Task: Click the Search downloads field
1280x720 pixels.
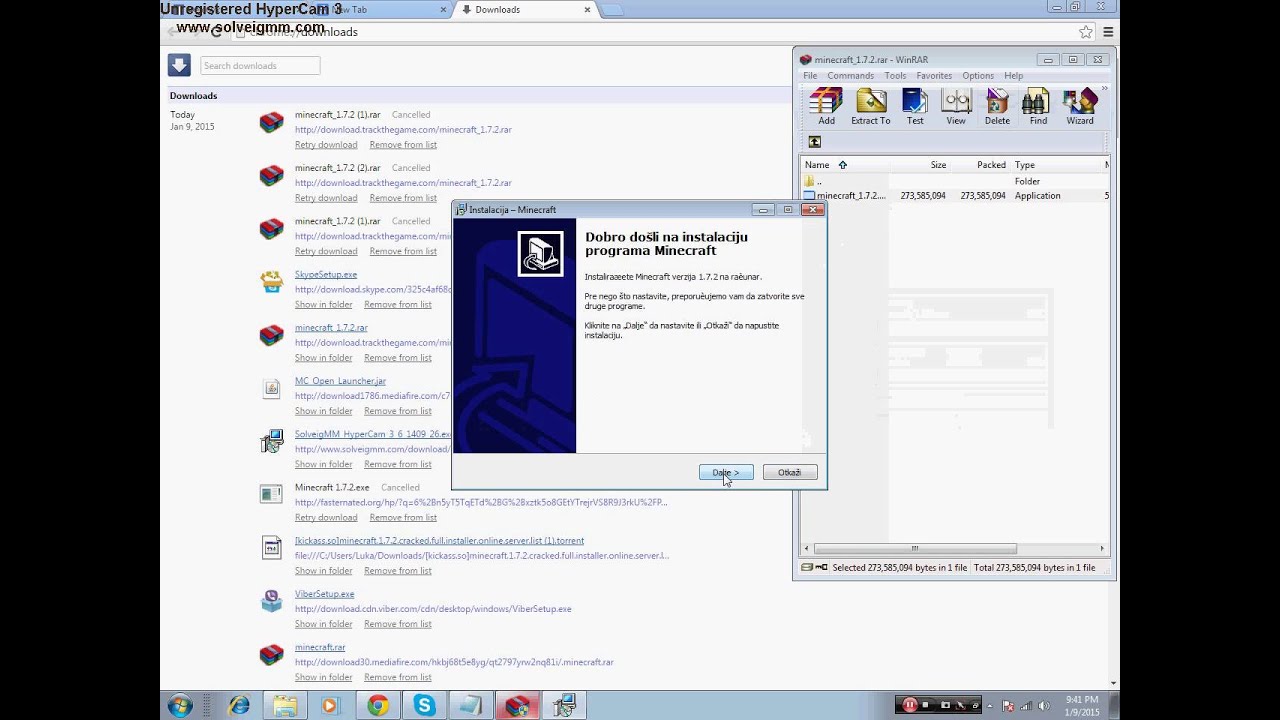Action: 260,66
